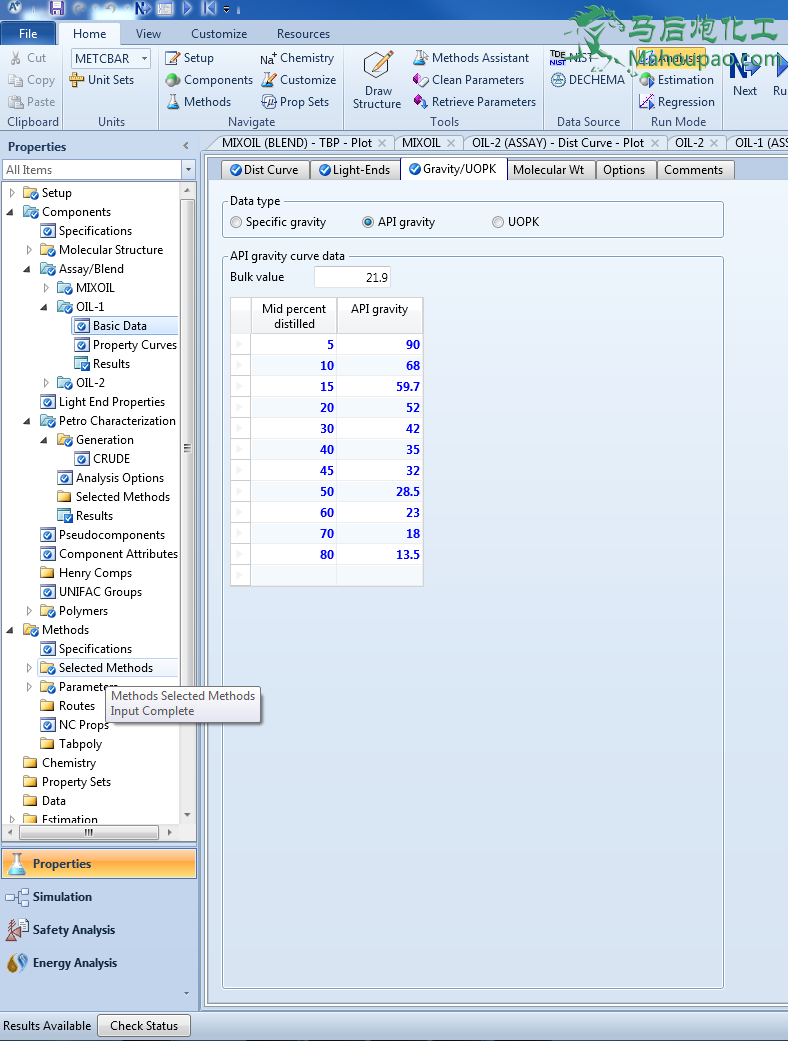This screenshot has width=788, height=1041.
Task: Switch to the View ribbon tab
Action: [x=148, y=33]
